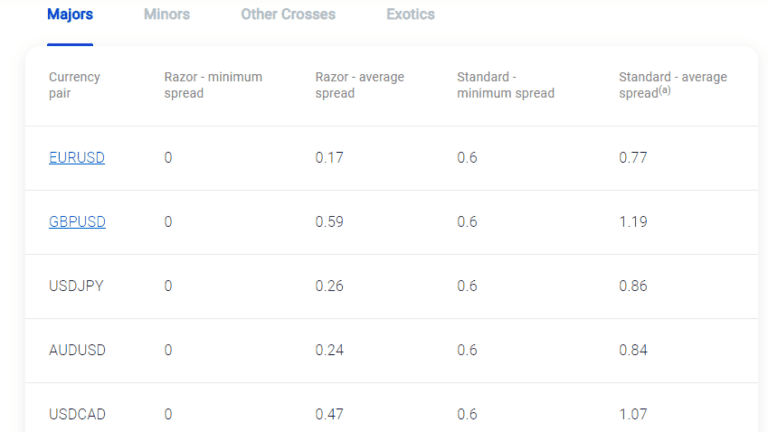This screenshot has height=432, width=768.
Task: Select USDJPY Razor average spread 0.26
Action: (329, 286)
